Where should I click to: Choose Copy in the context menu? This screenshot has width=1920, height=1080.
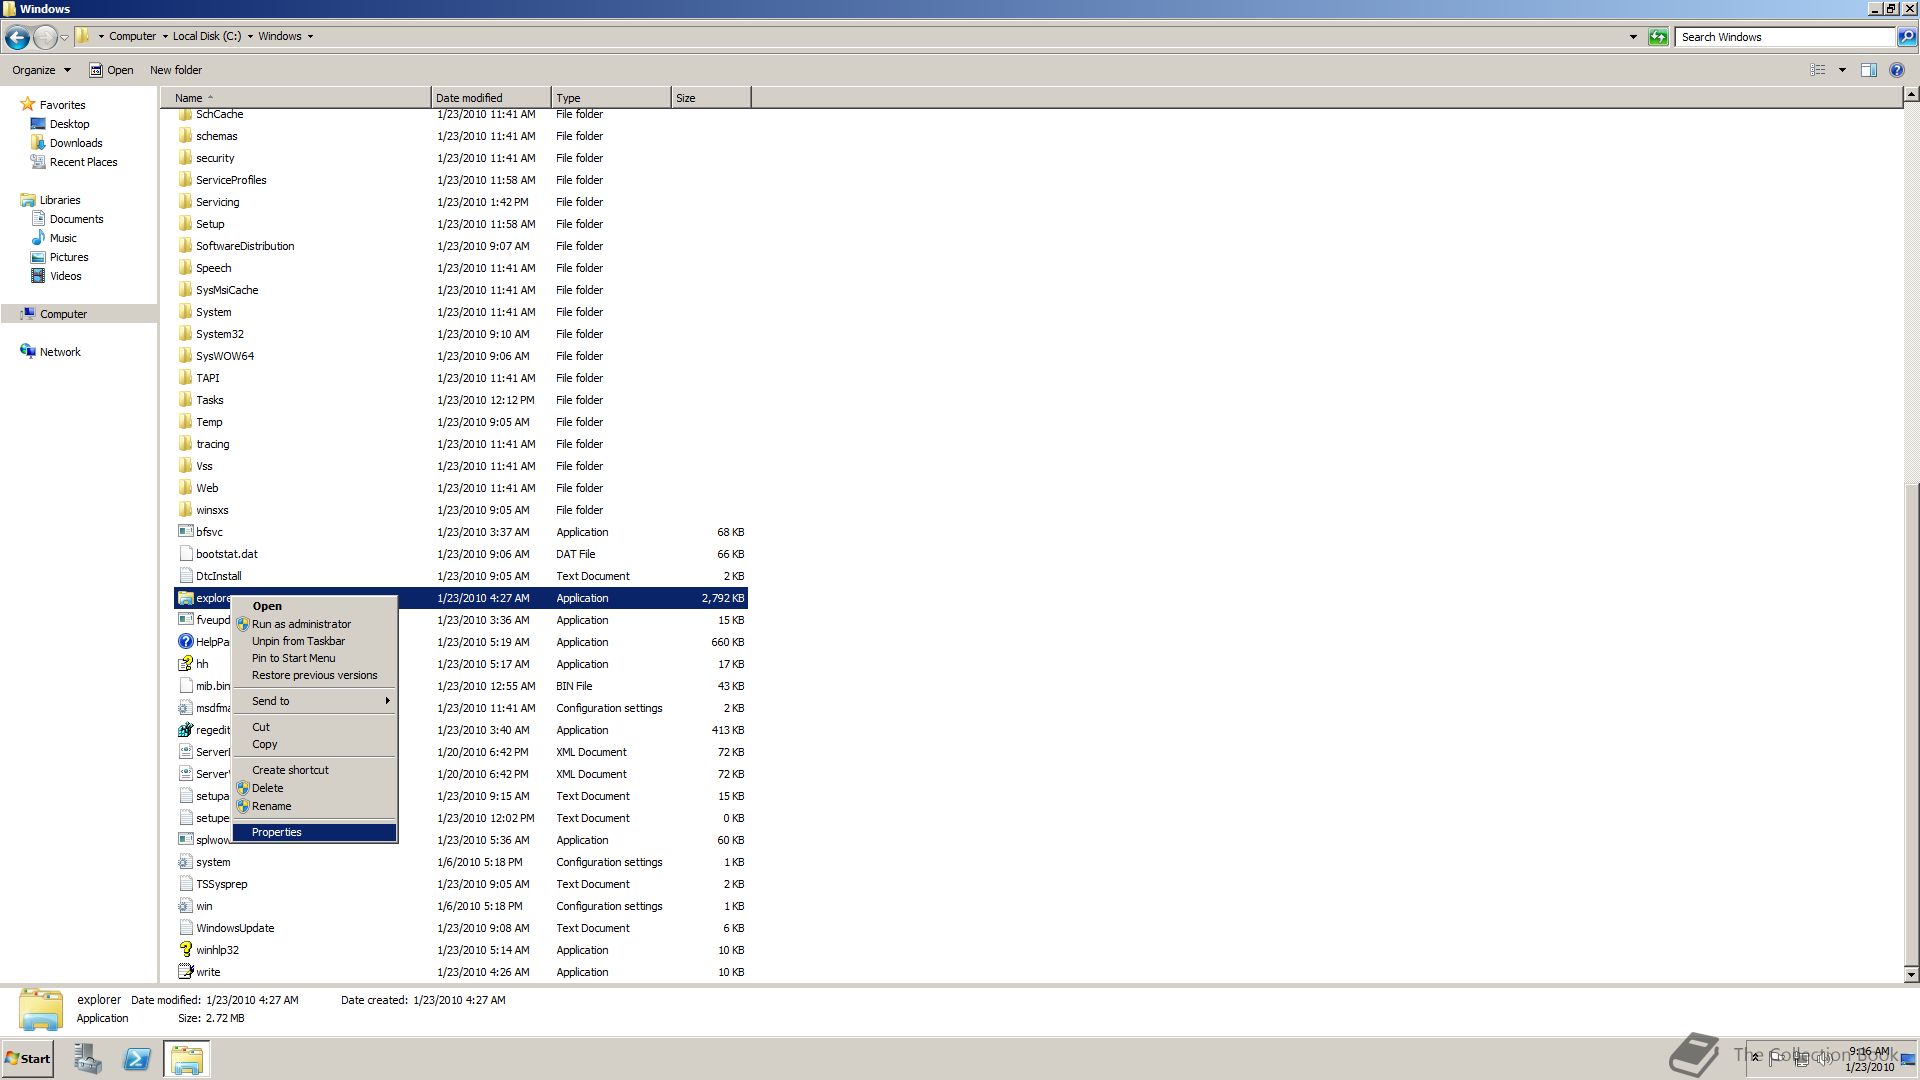tap(314, 744)
